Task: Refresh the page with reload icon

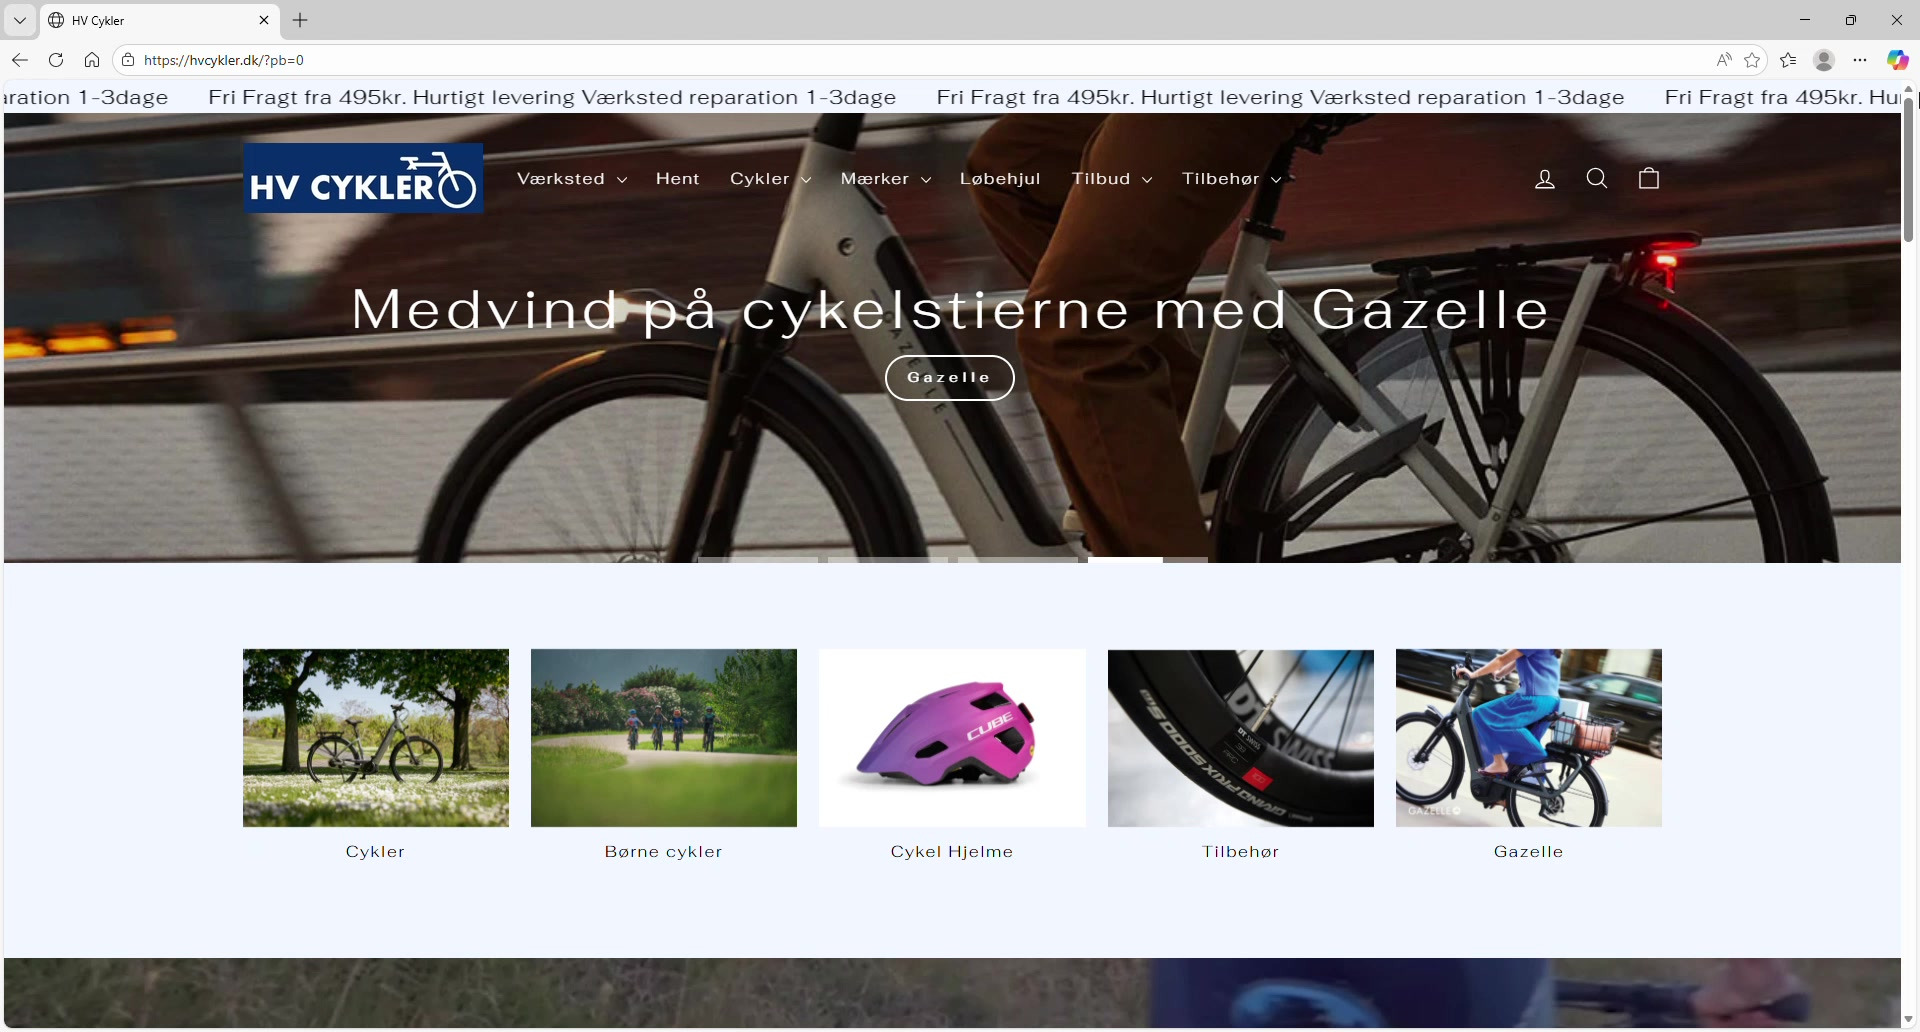Action: click(x=56, y=60)
